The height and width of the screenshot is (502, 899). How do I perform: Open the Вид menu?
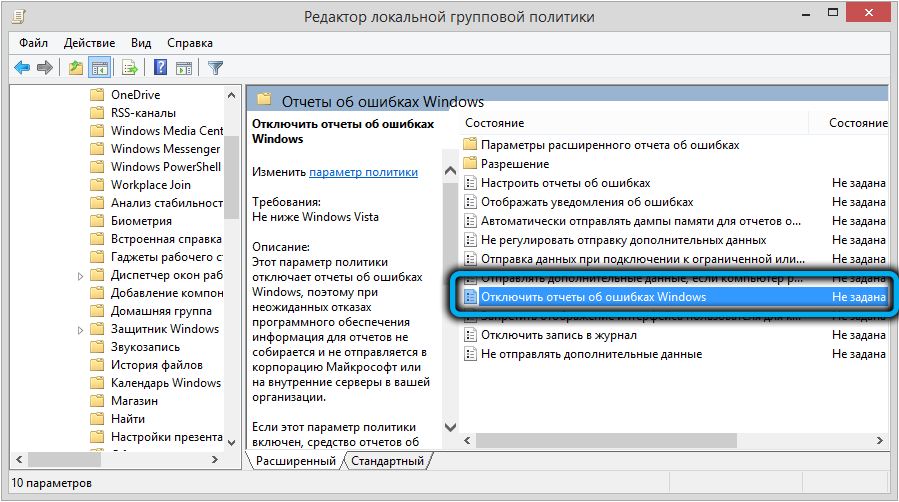(141, 43)
